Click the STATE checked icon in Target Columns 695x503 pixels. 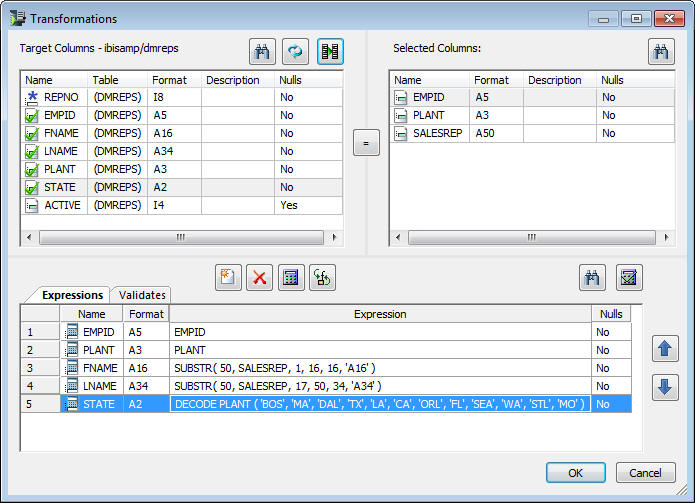pos(32,187)
